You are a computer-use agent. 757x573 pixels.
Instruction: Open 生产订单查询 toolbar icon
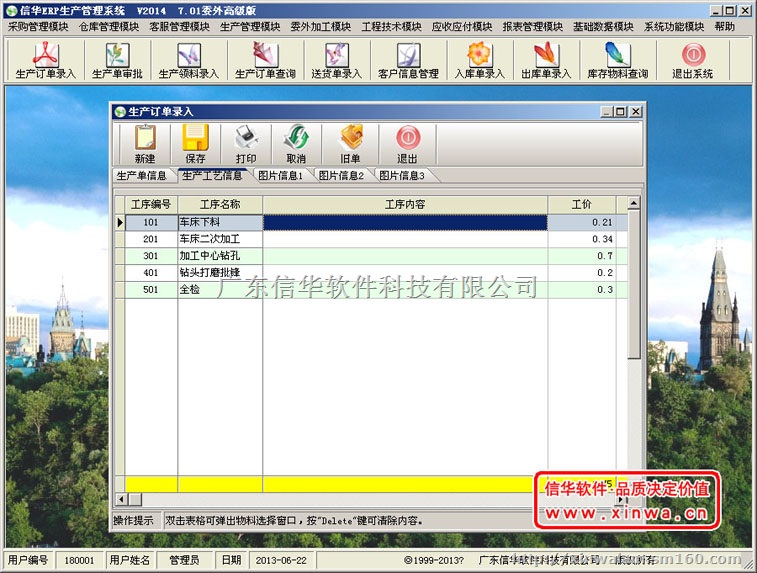(265, 60)
